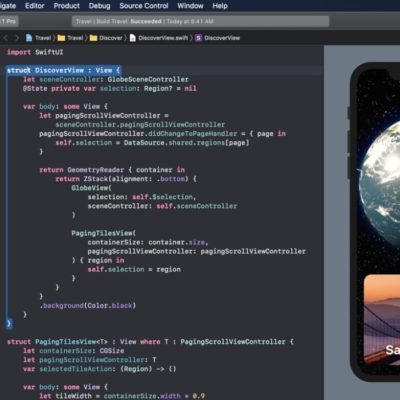Click 'GeometryReader' in the return statement
This screenshot has height=400, width=400.
[95, 170]
